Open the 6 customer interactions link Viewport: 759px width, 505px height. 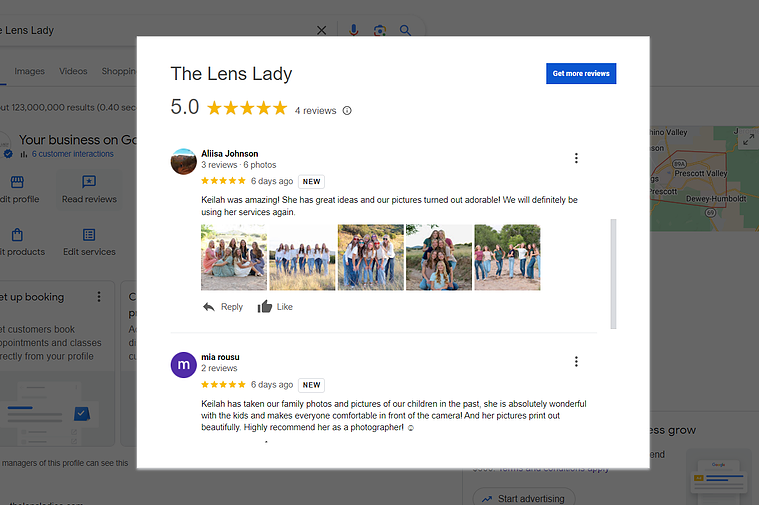[x=73, y=154]
